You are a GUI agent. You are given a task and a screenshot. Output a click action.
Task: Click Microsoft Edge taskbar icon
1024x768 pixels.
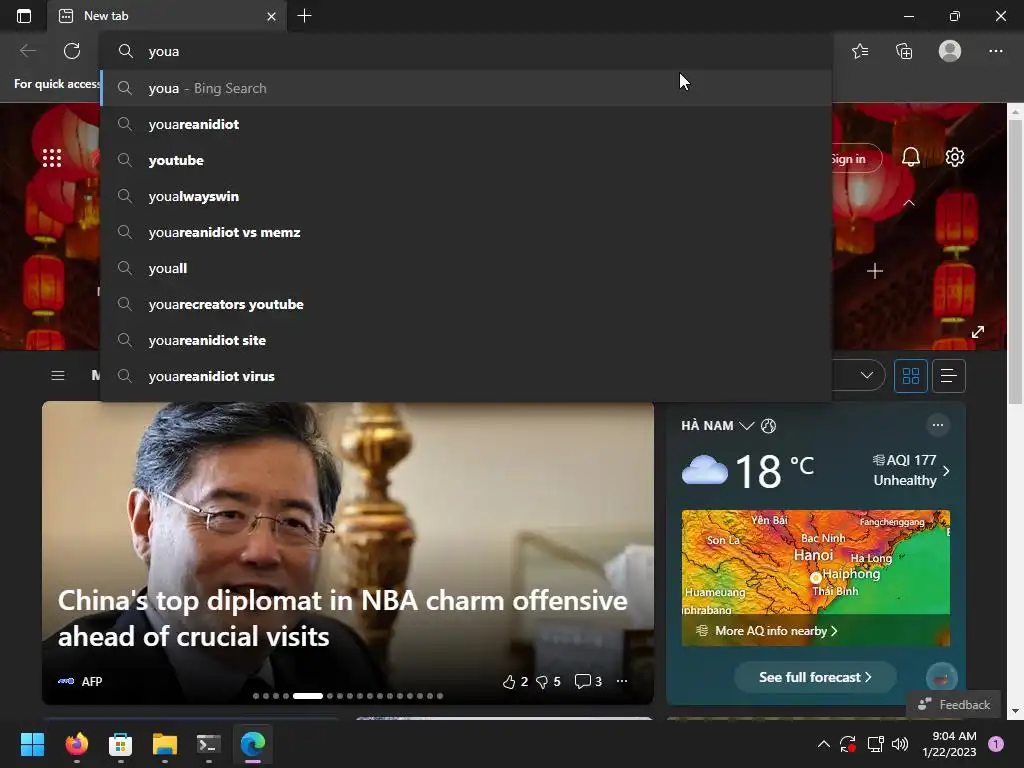pyautogui.click(x=253, y=744)
